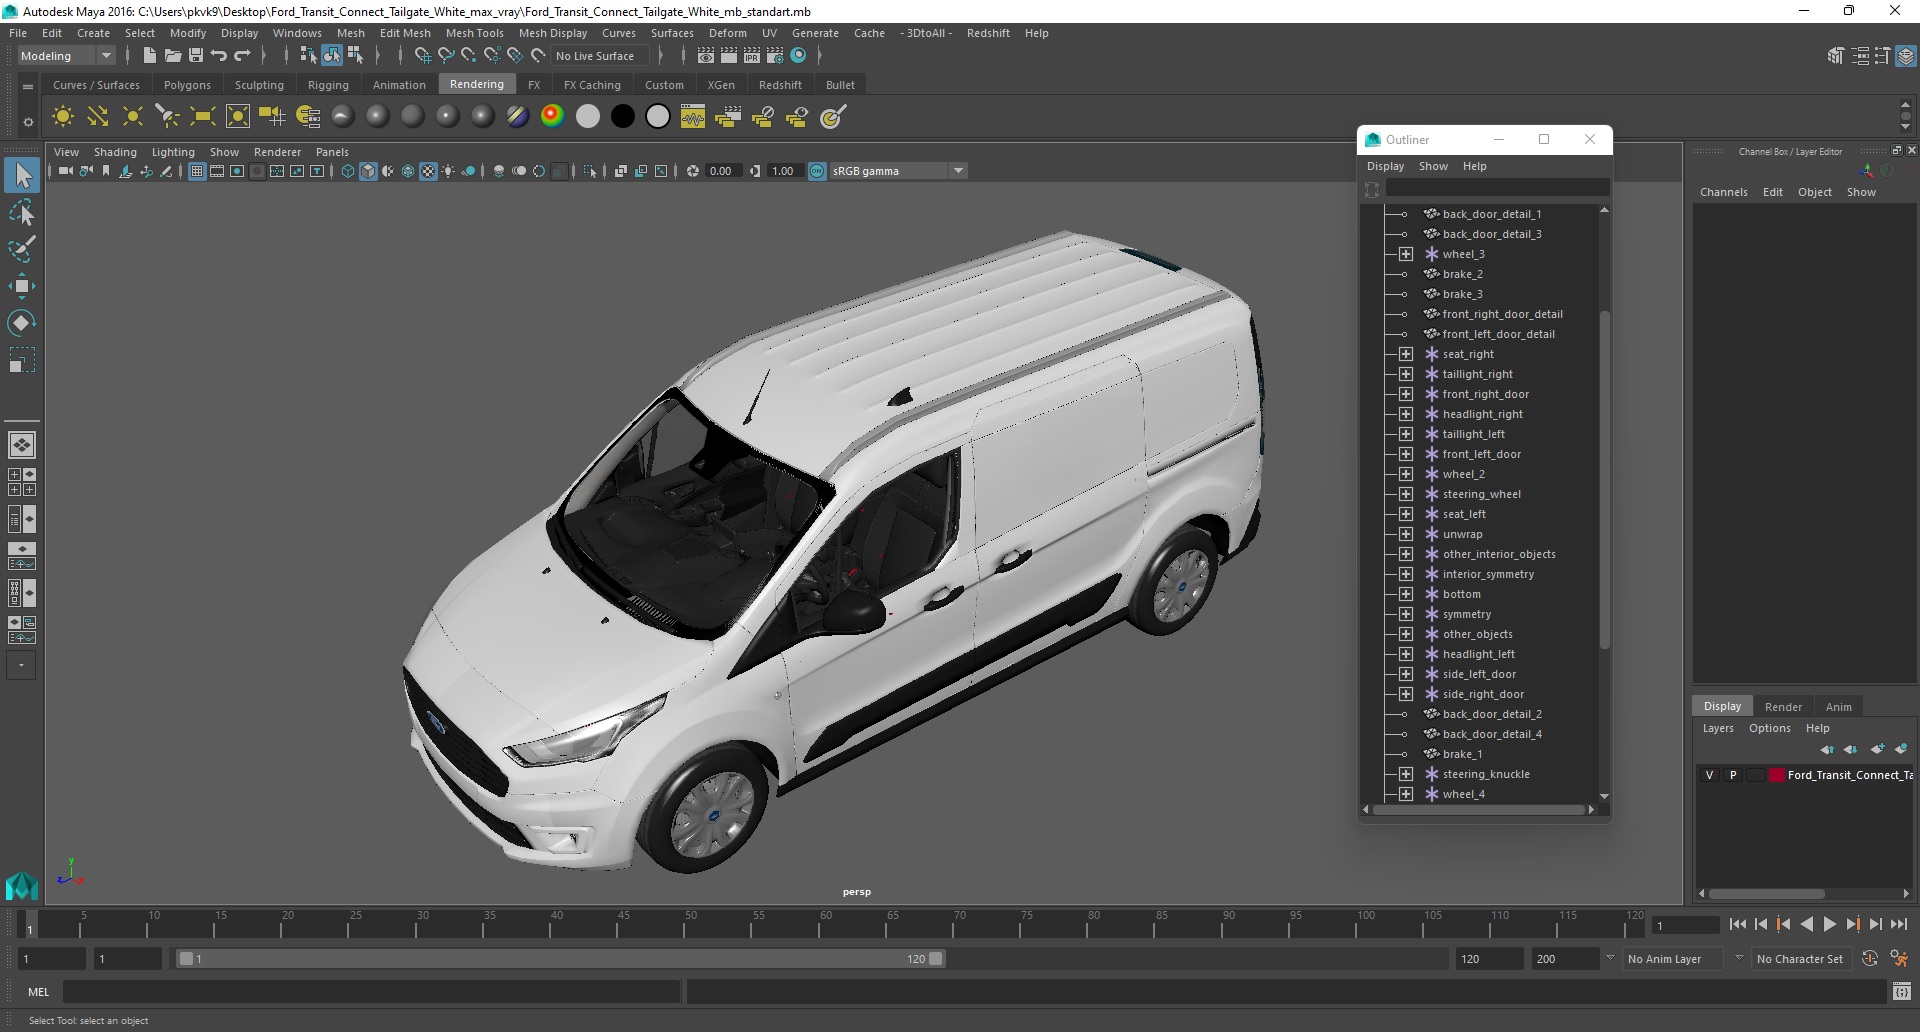Screen dimensions: 1920x1032
Task: Click the Ford_Transit layer red color swatch
Action: [x=1777, y=775]
